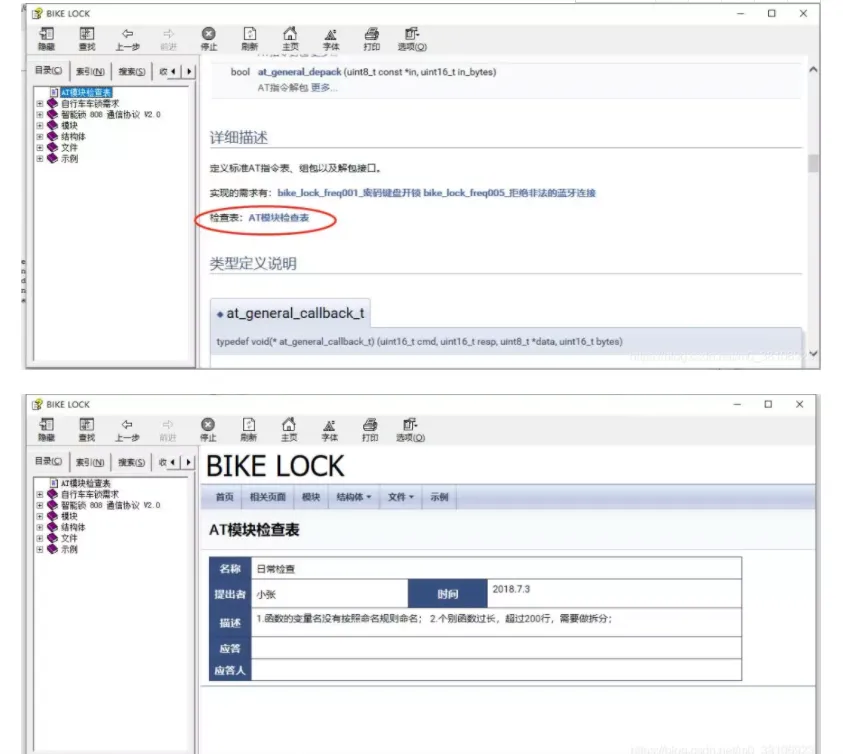Expand 模块 node in upper tree
The height and width of the screenshot is (754, 843).
click(40, 125)
